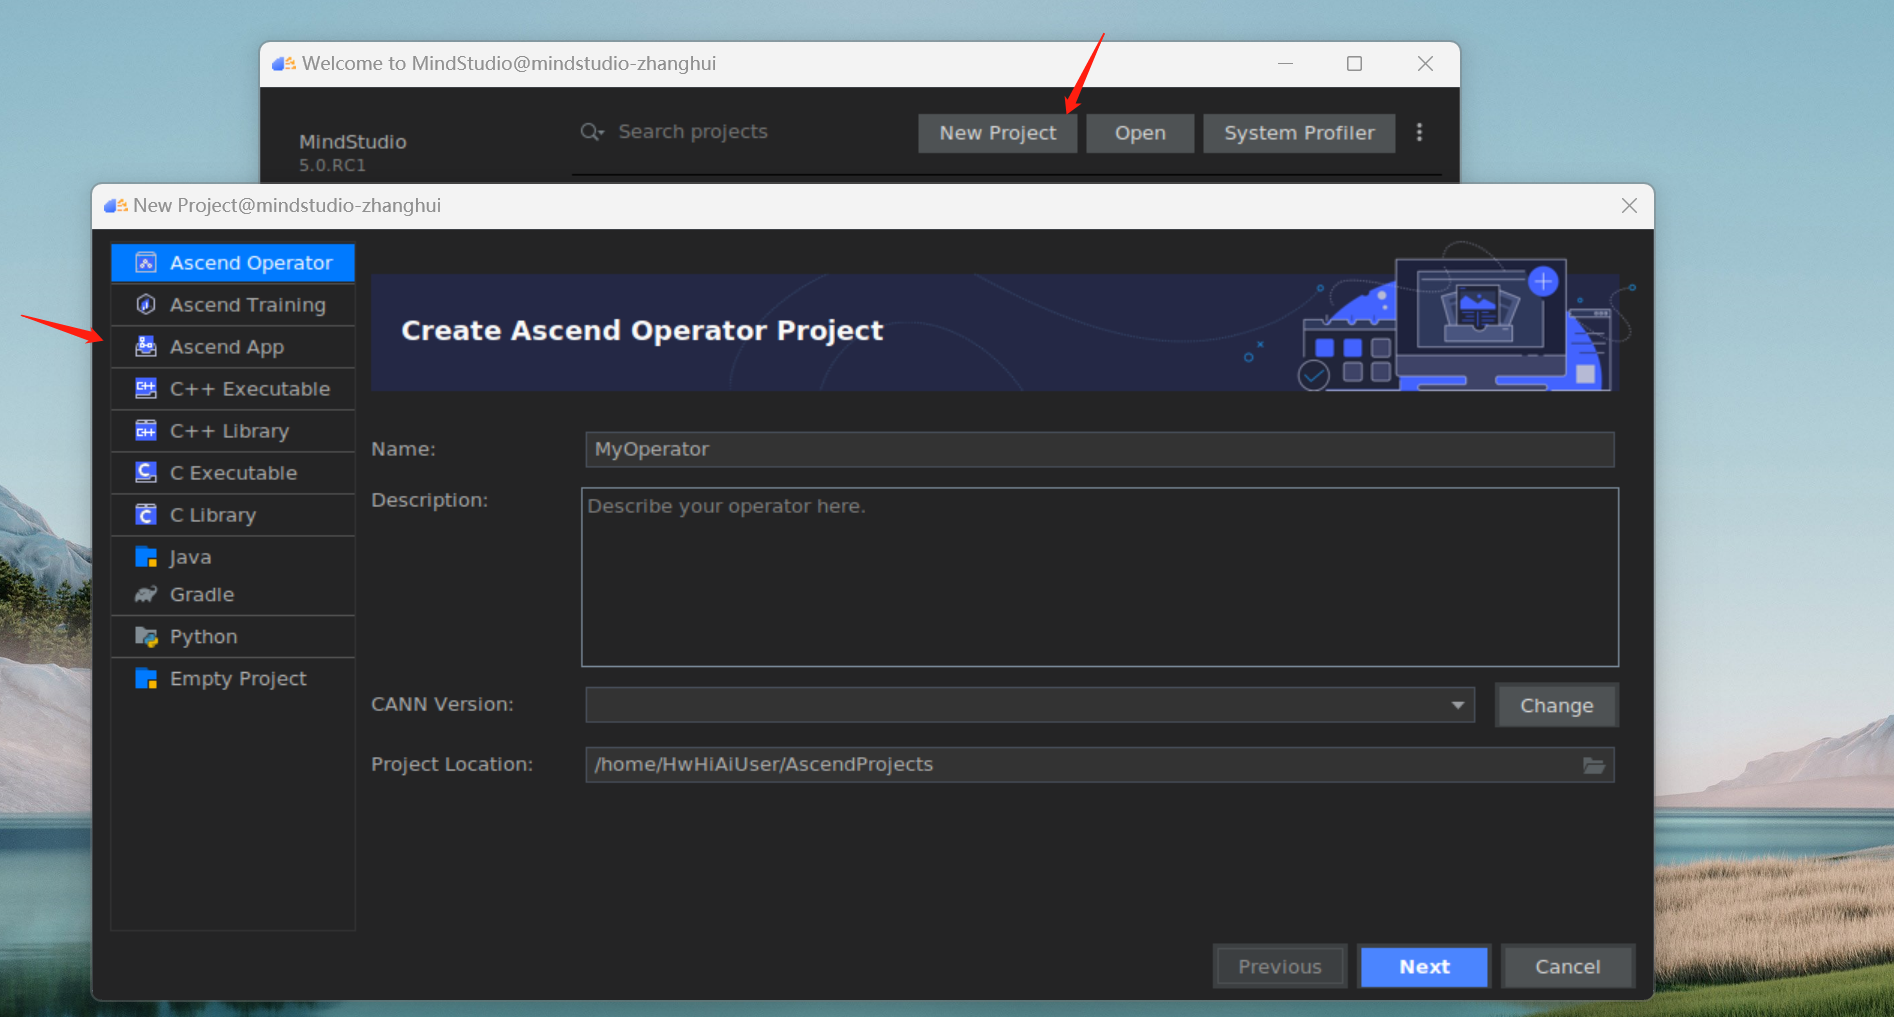Select Gradle project type
The height and width of the screenshot is (1017, 1894).
pyautogui.click(x=233, y=595)
